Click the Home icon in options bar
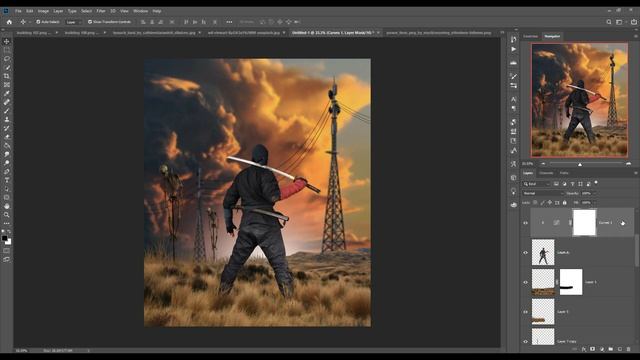The image size is (640, 360). coord(9,22)
